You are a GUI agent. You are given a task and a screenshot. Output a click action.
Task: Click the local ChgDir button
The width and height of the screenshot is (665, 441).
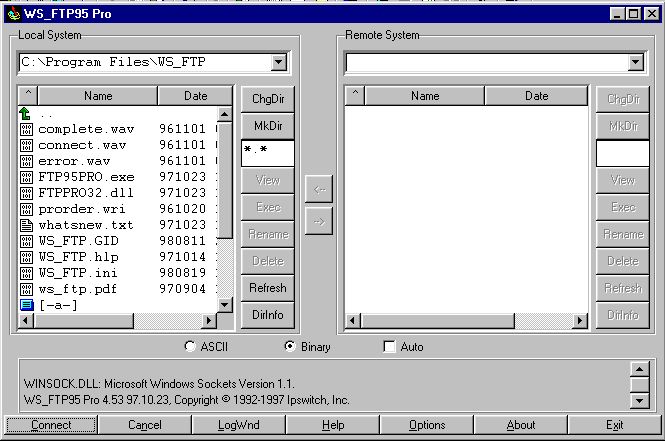pyautogui.click(x=268, y=99)
